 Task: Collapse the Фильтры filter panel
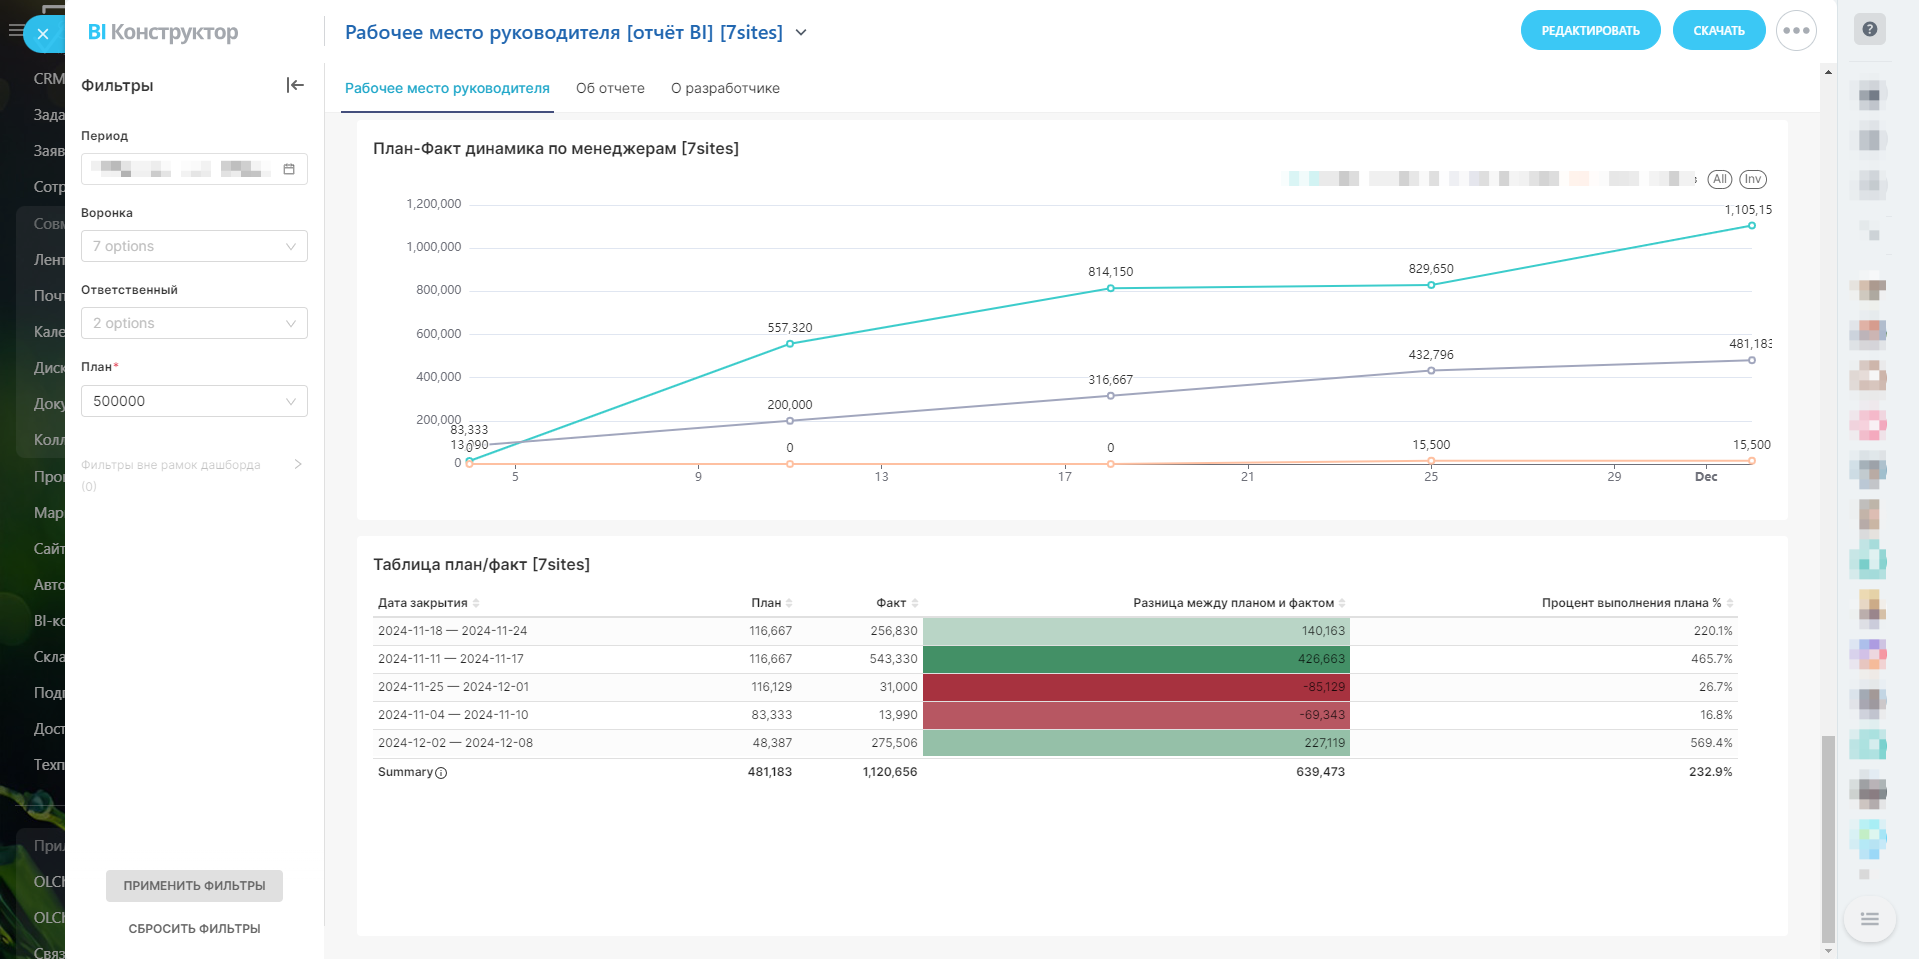pos(295,85)
